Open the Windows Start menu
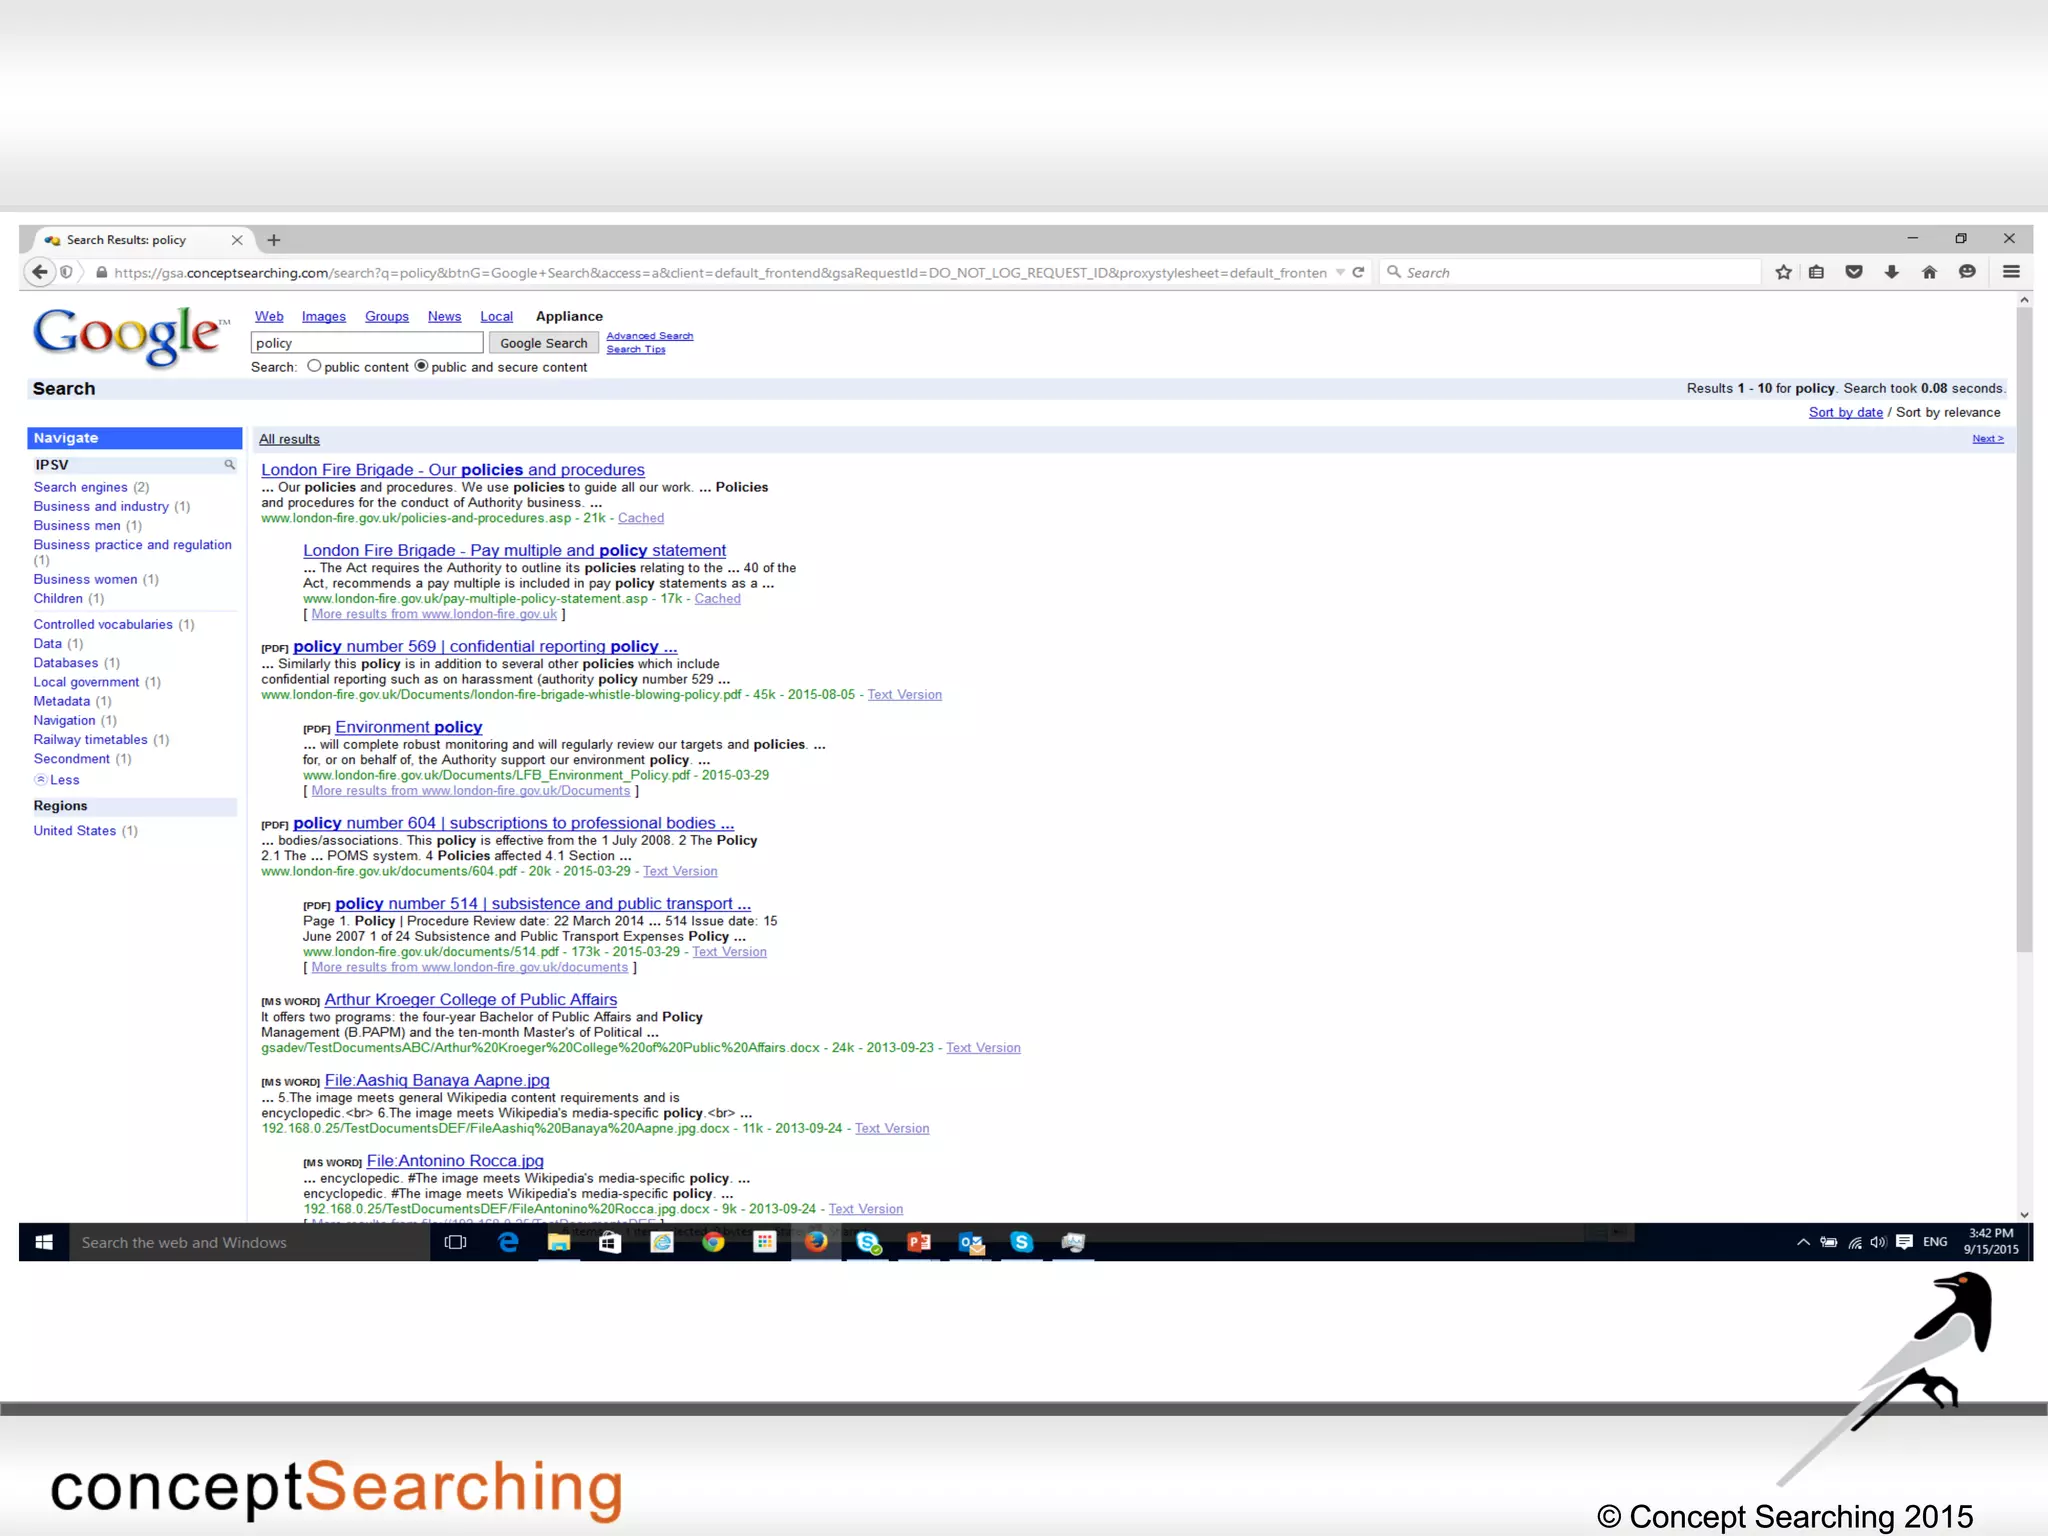 point(44,1242)
